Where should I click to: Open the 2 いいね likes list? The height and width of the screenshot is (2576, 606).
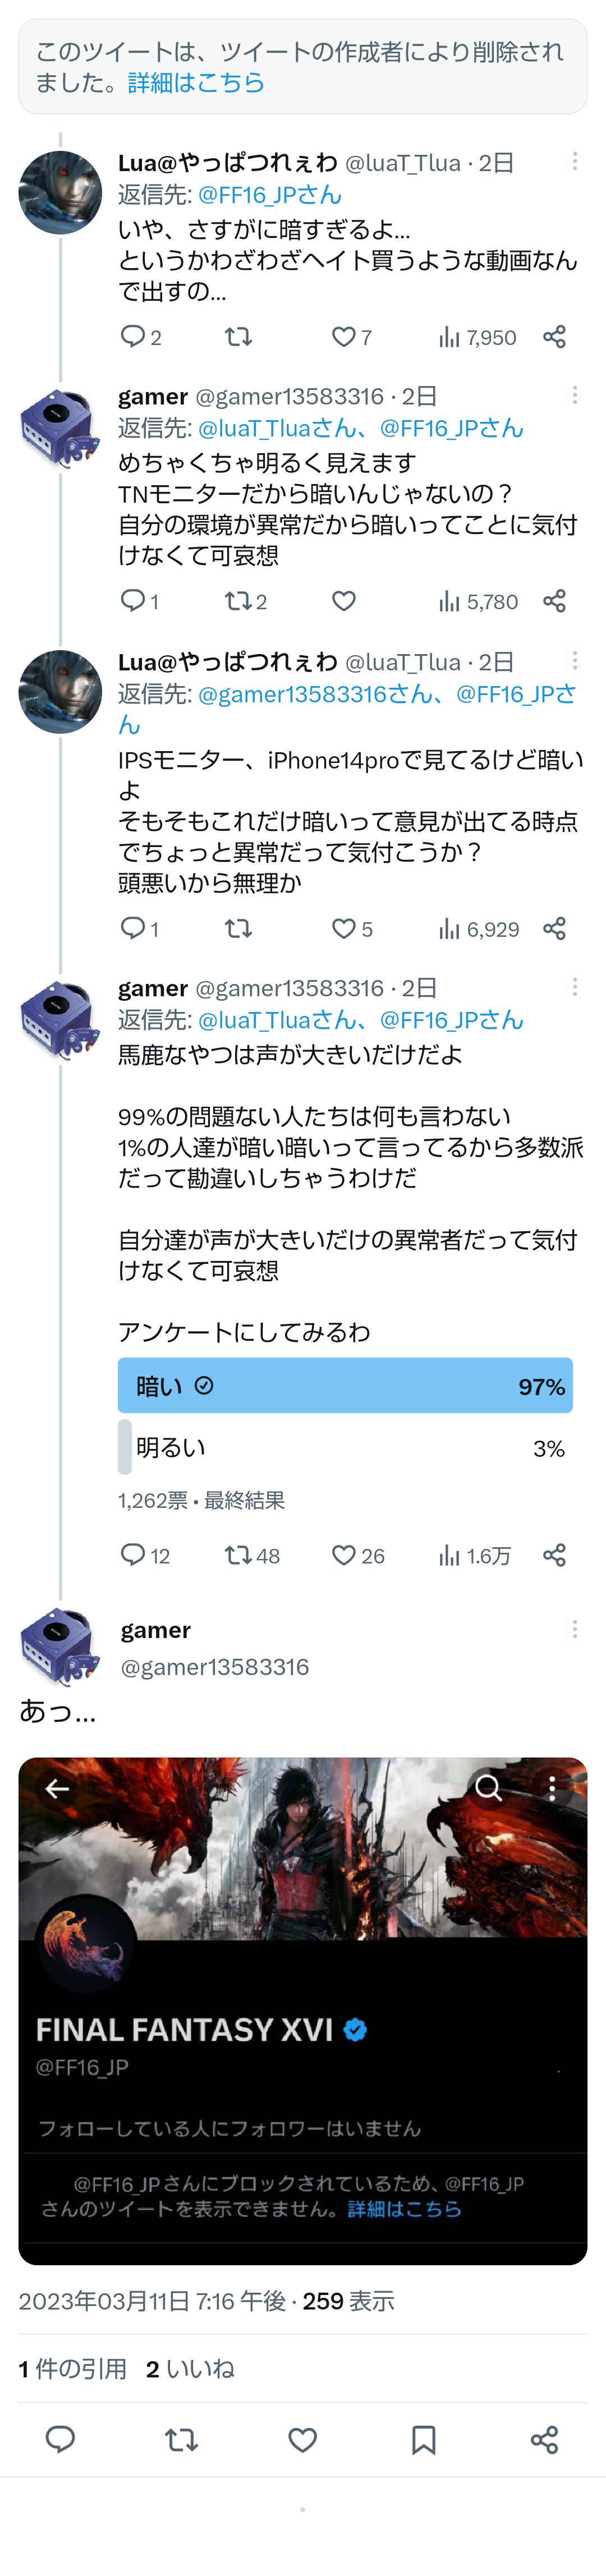coord(190,2369)
